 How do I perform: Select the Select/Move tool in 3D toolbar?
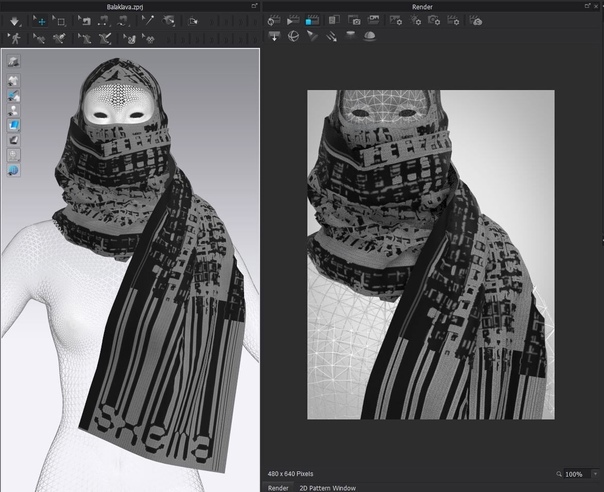tap(41, 20)
